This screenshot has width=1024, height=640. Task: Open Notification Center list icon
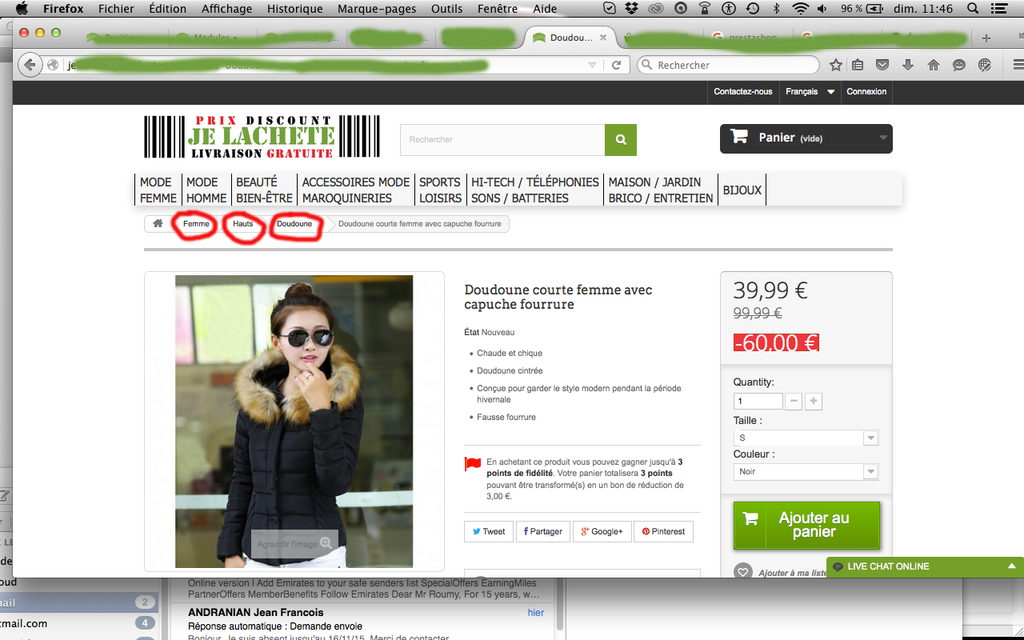pos(999,8)
